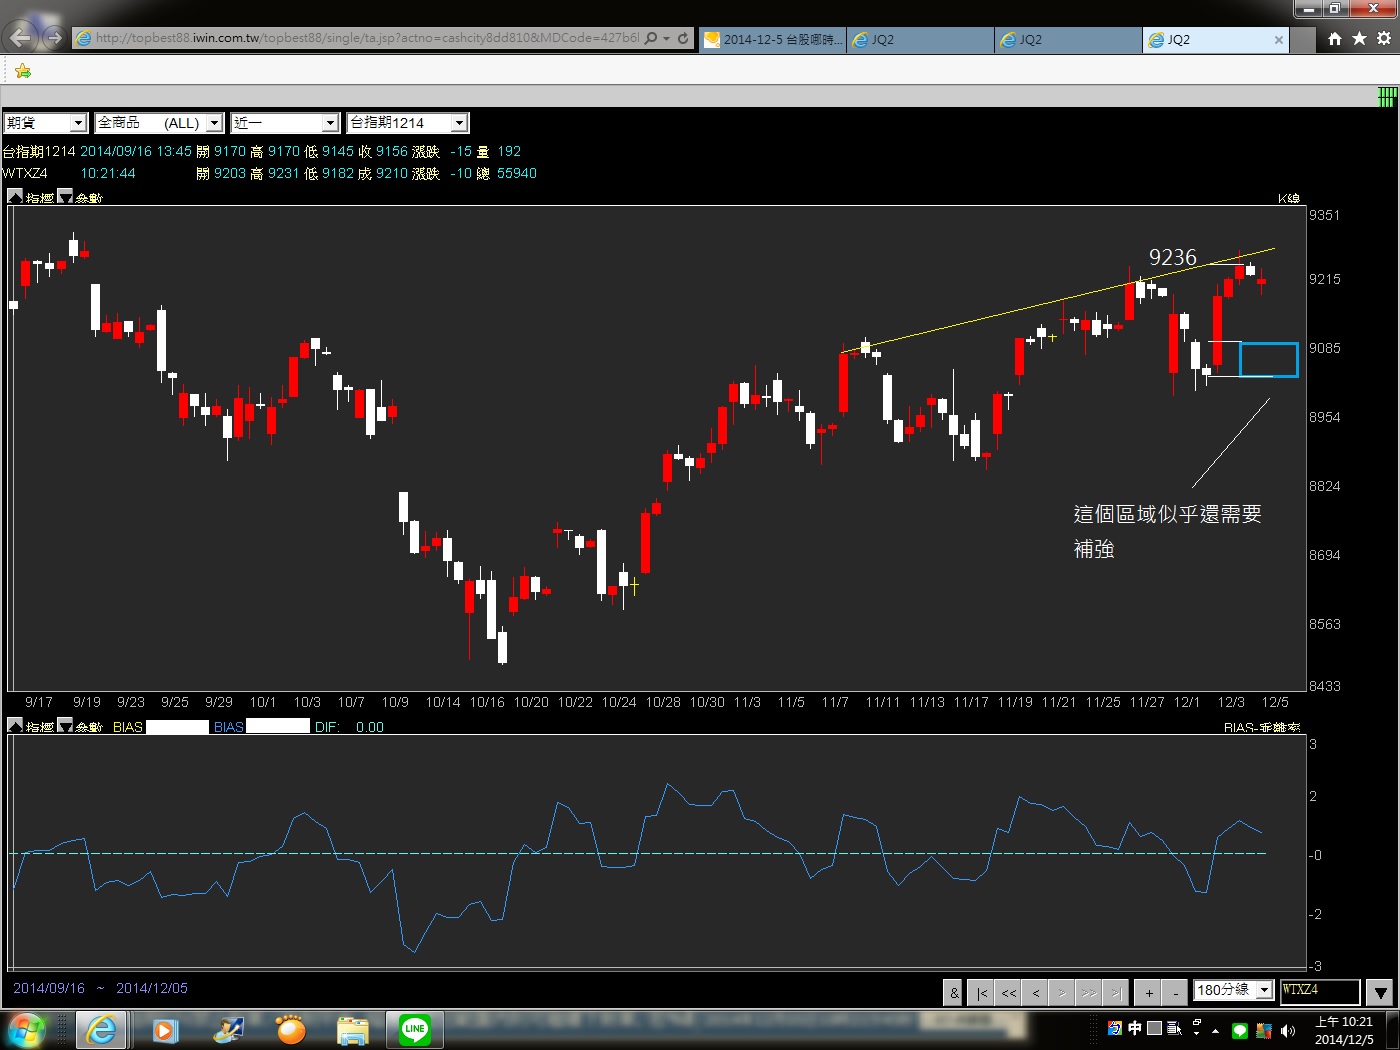Open the 期貨 market type dropdown
Screen dimensions: 1400x1050
click(46, 123)
